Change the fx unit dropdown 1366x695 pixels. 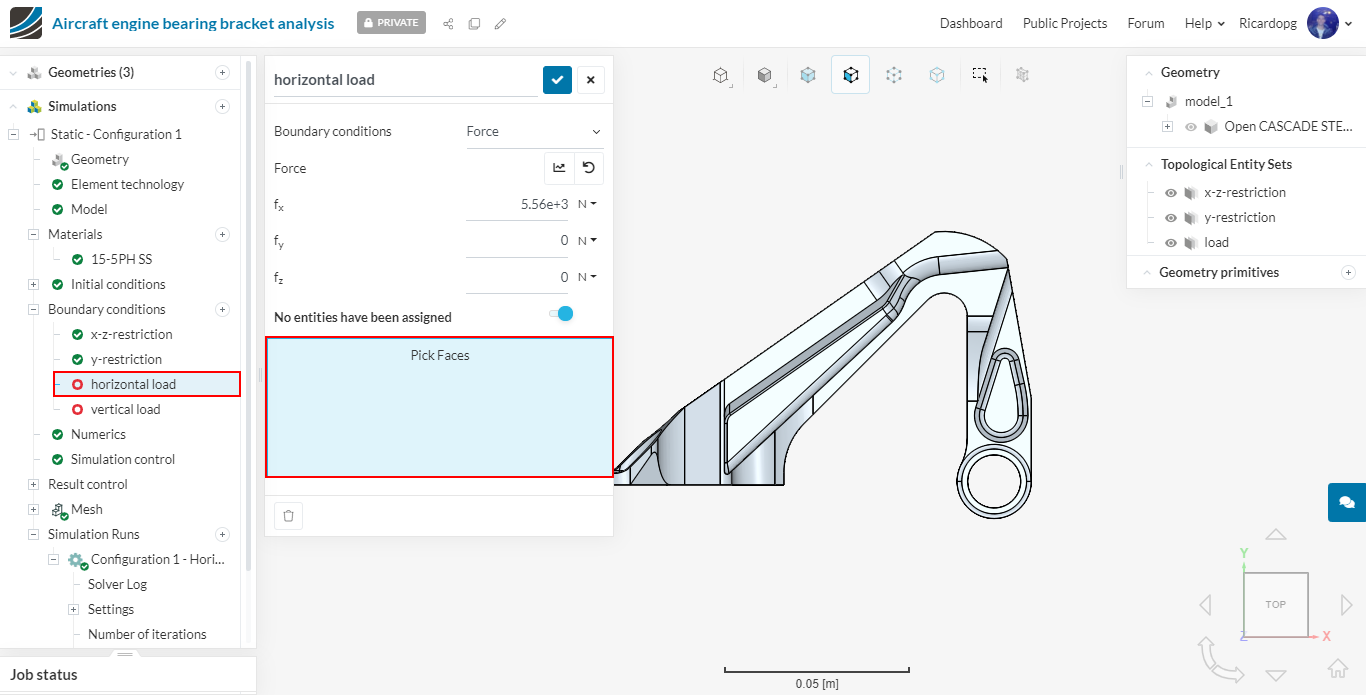pos(587,204)
